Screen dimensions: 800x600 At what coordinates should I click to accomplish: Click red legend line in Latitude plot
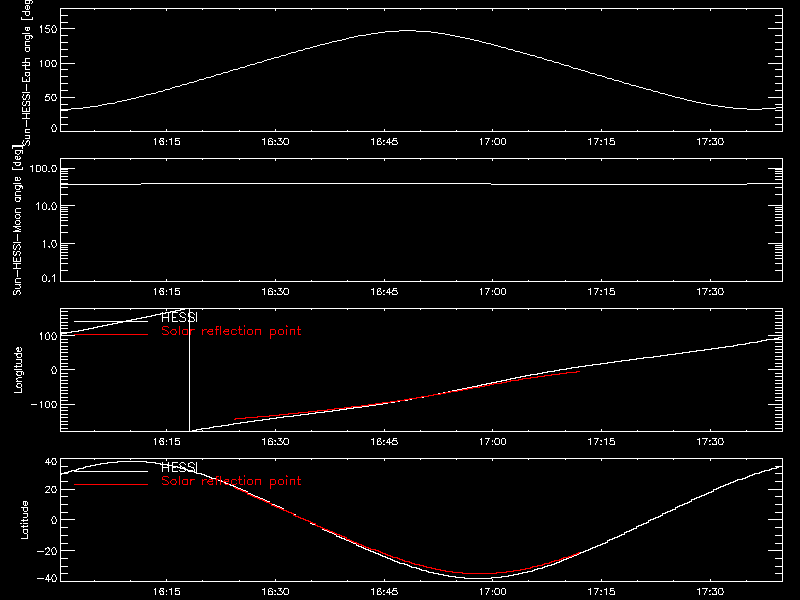(111, 485)
